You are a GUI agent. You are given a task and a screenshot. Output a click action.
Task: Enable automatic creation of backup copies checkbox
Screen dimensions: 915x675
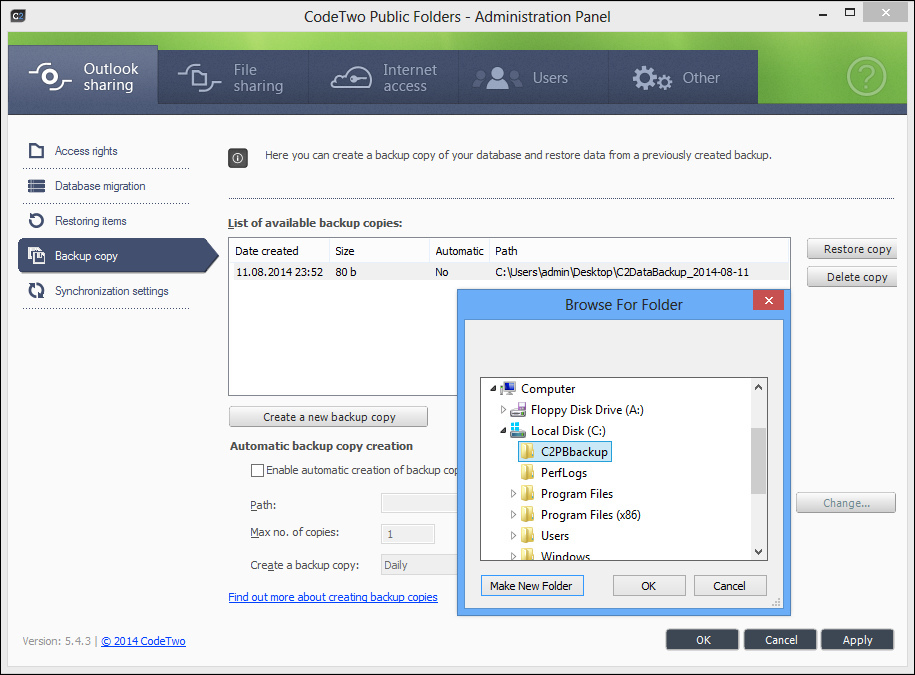257,470
